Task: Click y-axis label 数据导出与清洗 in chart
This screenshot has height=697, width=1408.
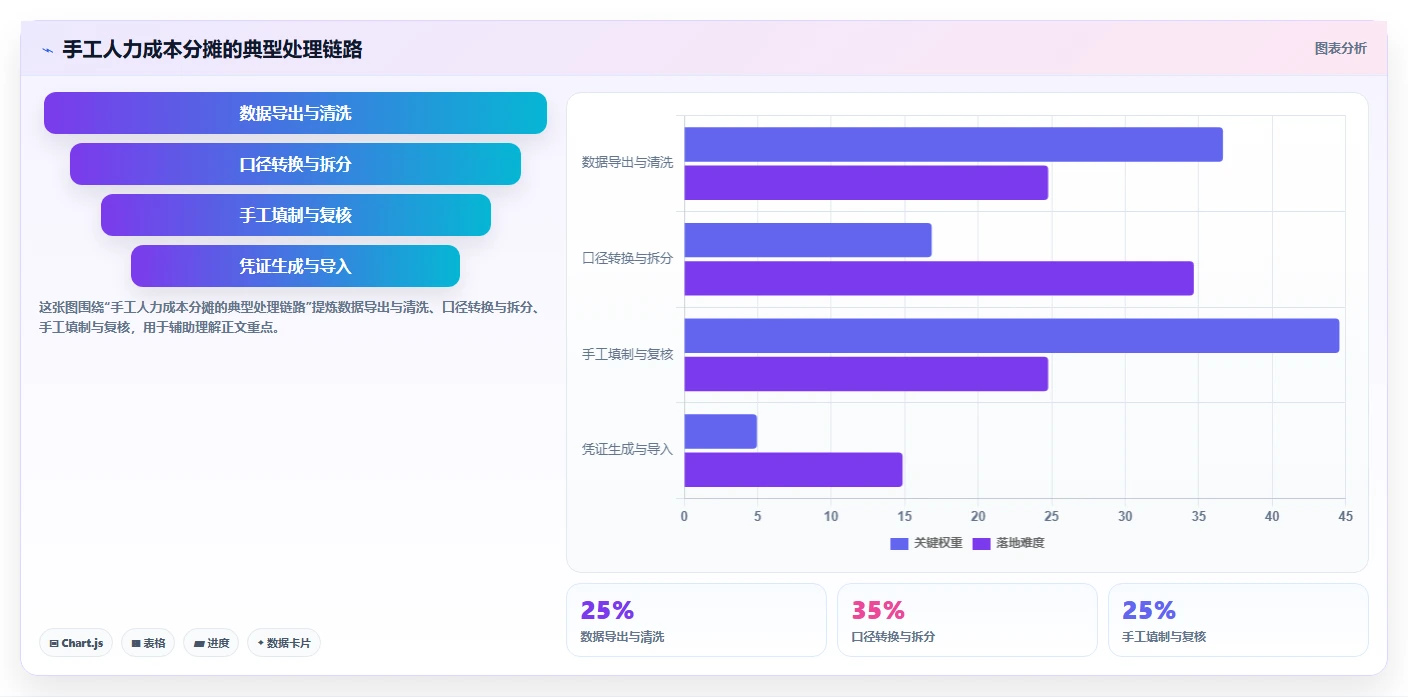Action: [x=628, y=162]
